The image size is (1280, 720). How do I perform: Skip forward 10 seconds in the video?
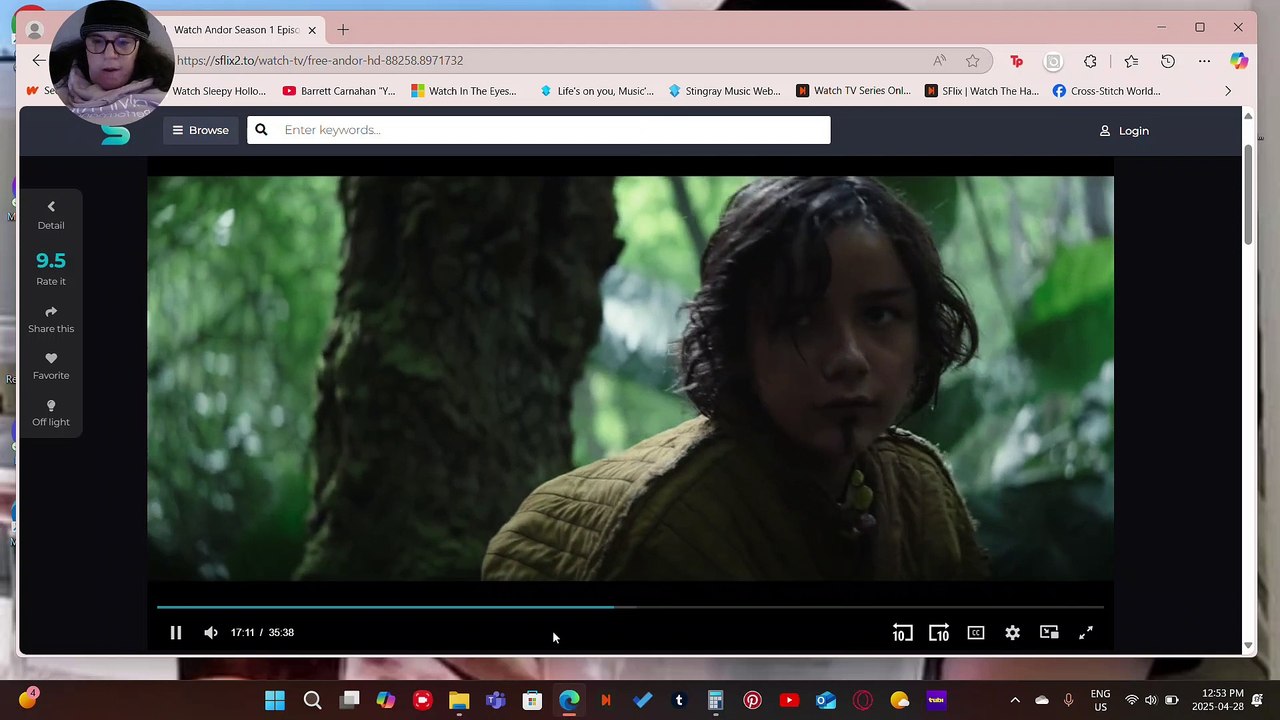[938, 632]
